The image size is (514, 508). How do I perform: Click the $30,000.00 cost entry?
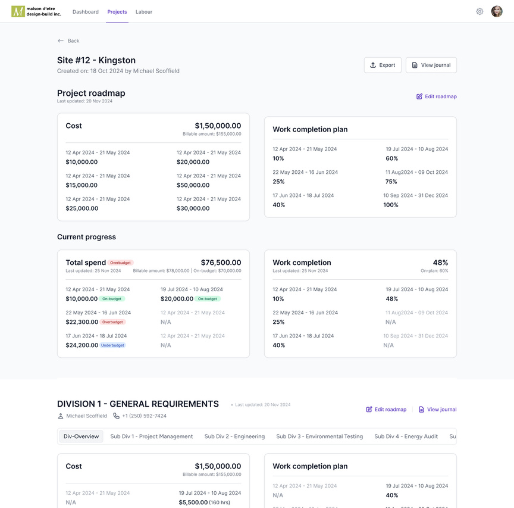coord(193,208)
